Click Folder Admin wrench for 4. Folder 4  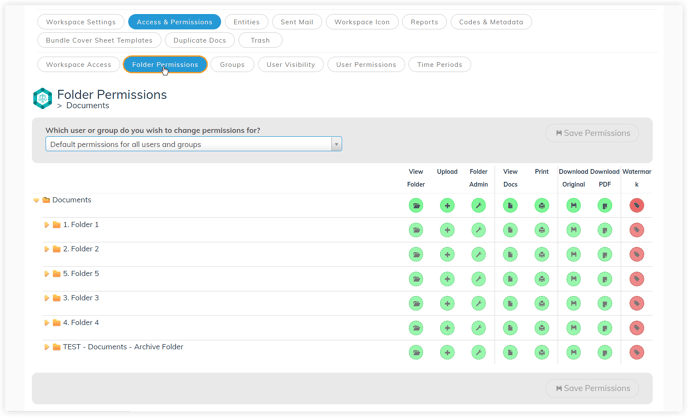[479, 328]
